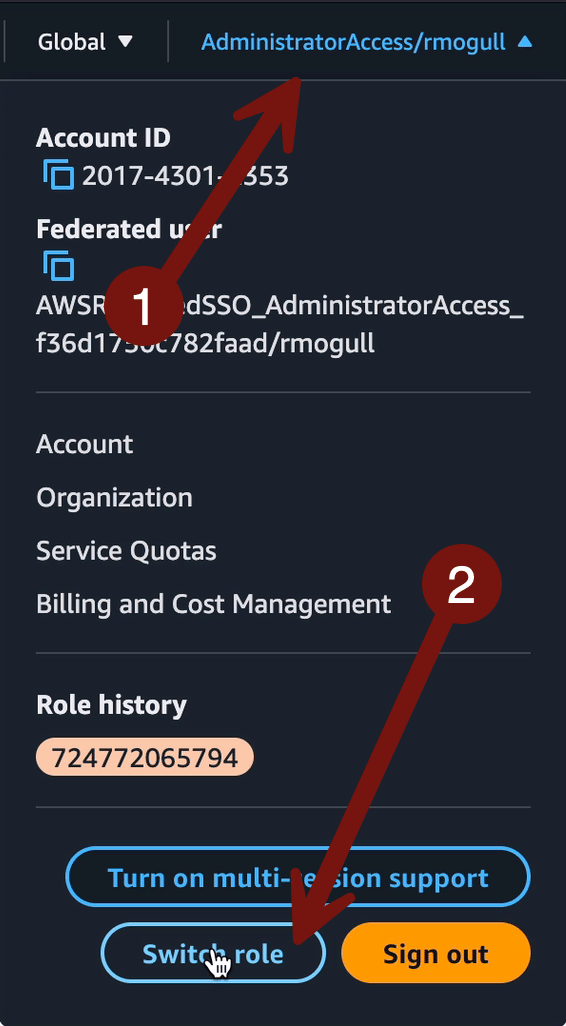The image size is (566, 1026).
Task: Click the Account ID heading label
Action: tap(103, 138)
